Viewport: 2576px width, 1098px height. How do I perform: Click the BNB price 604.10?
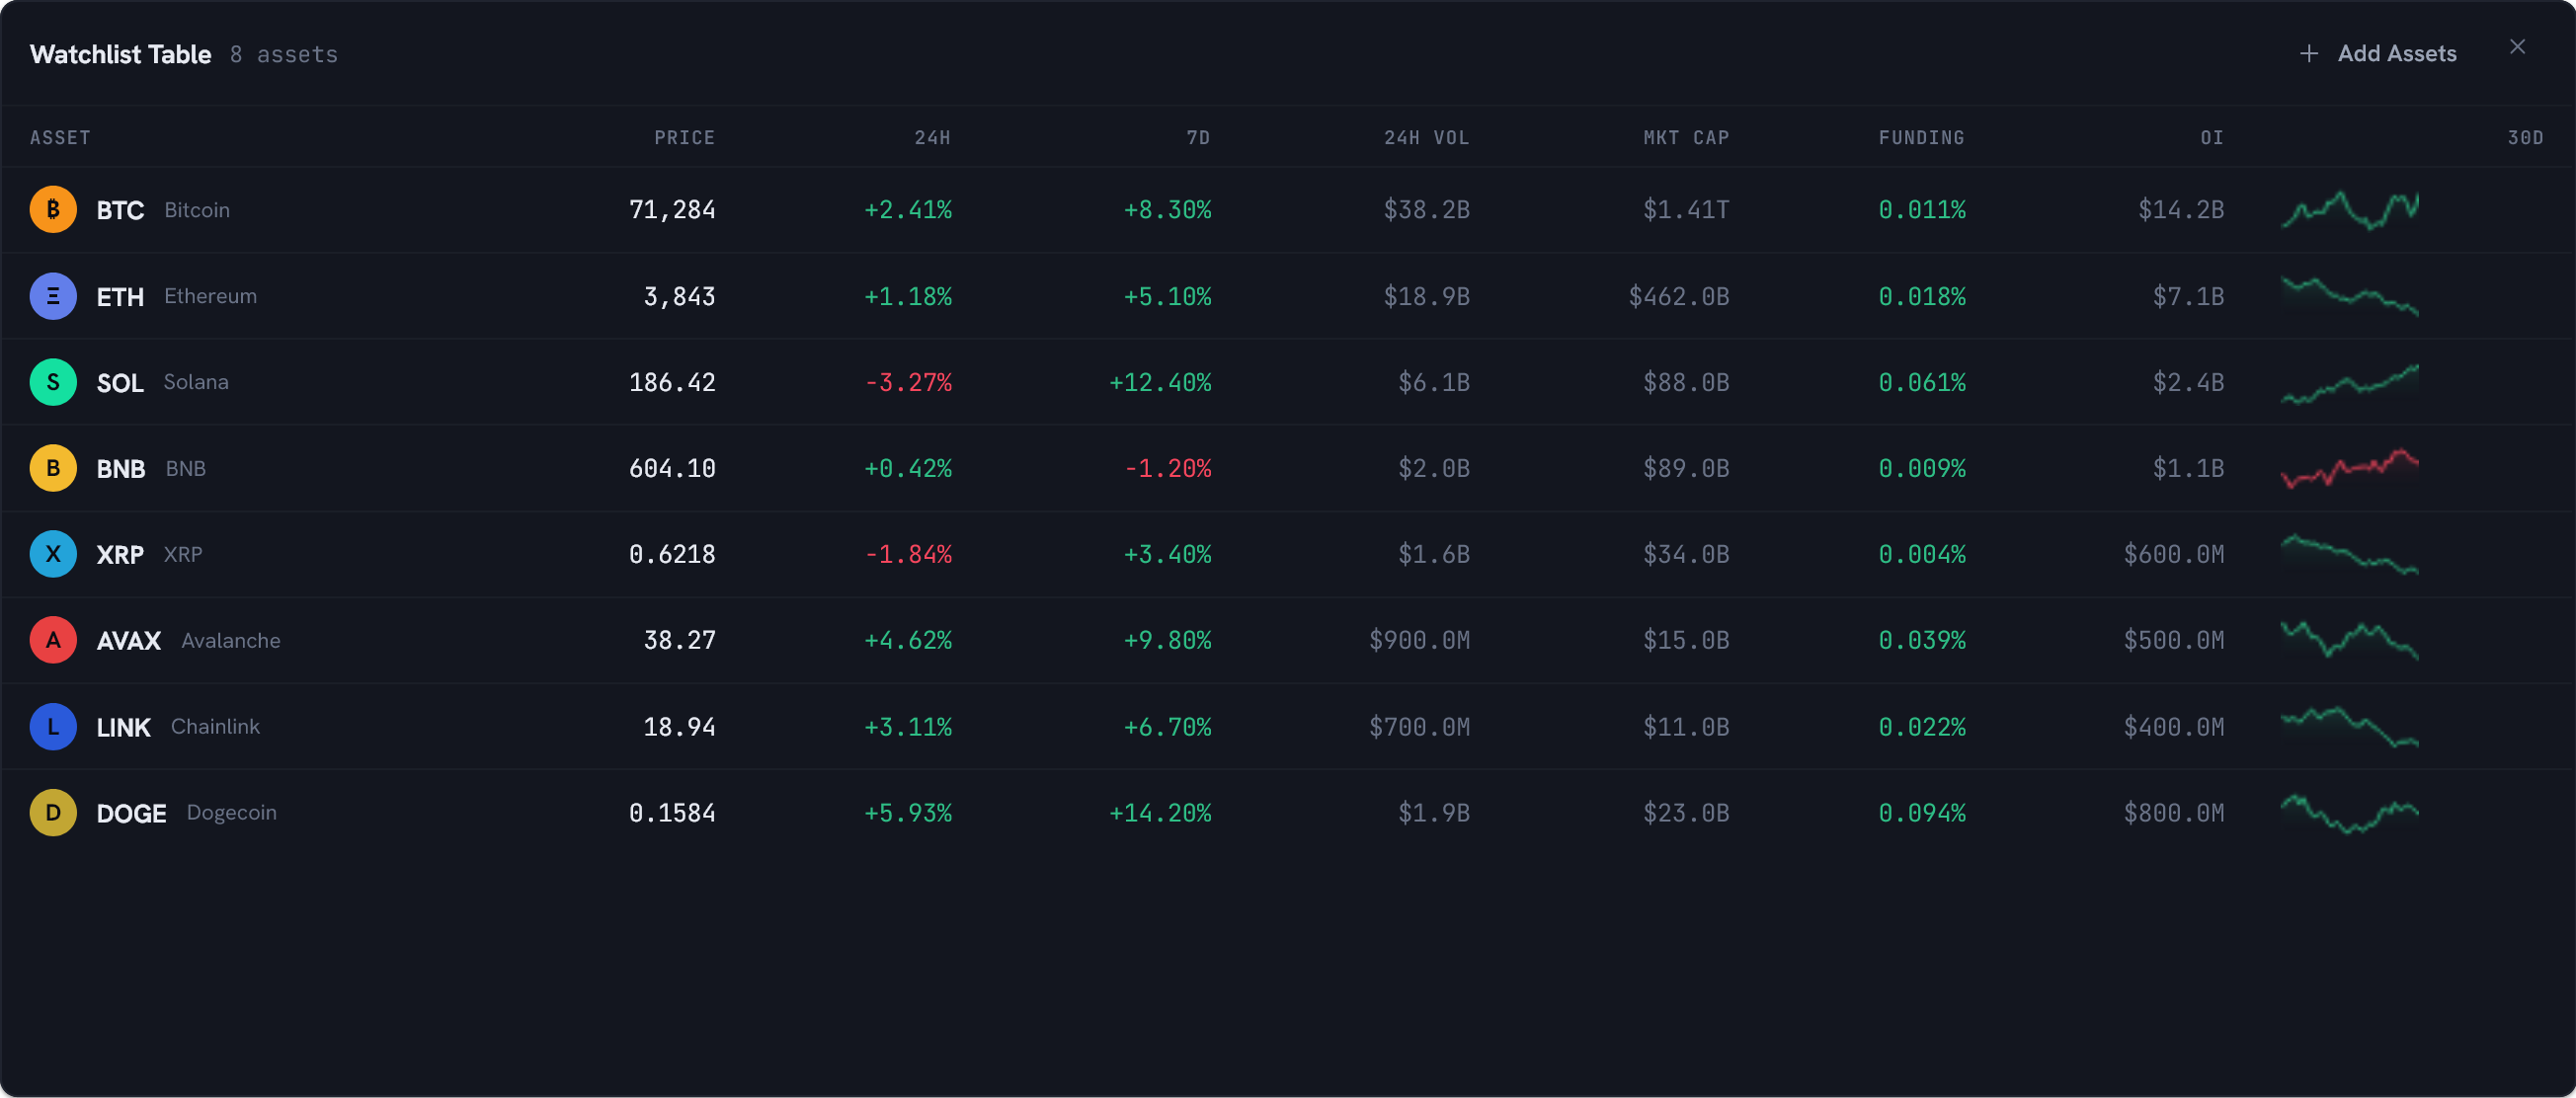pos(672,469)
